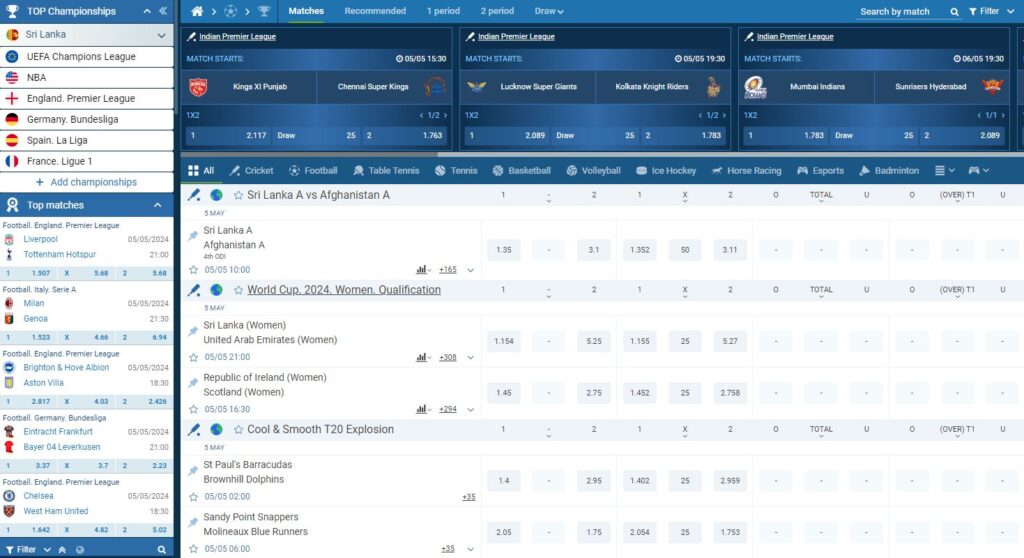Image resolution: width=1024 pixels, height=558 pixels.
Task: Expand markets for Sri Lanka Women match
Action: point(470,357)
